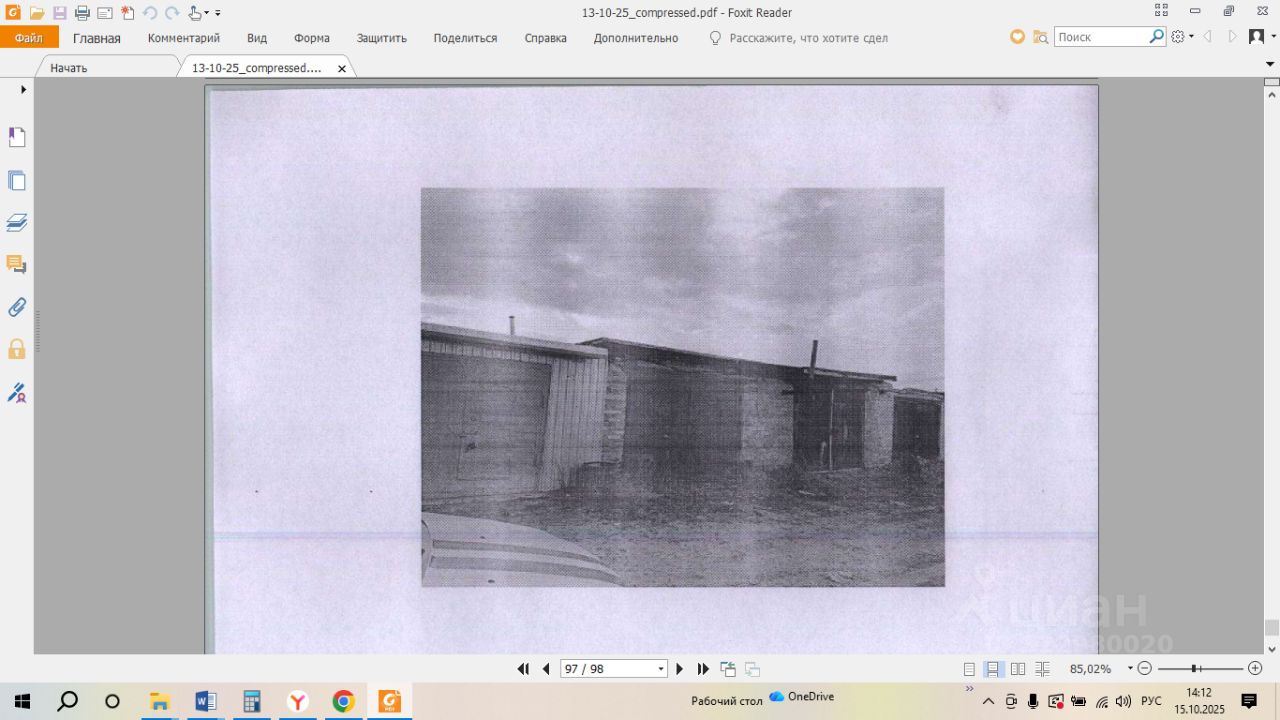Click the previous view icon in status bar

pos(728,669)
